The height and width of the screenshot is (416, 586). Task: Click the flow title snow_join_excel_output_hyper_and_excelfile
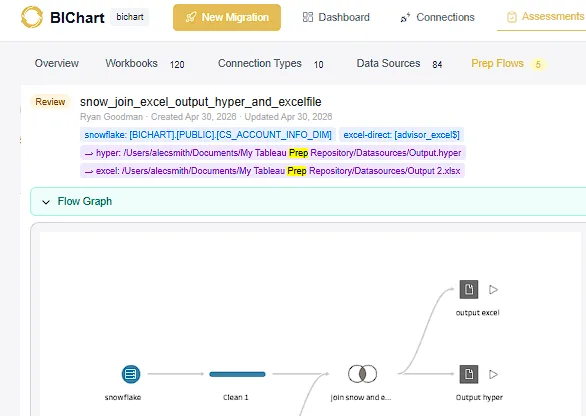click(x=201, y=102)
